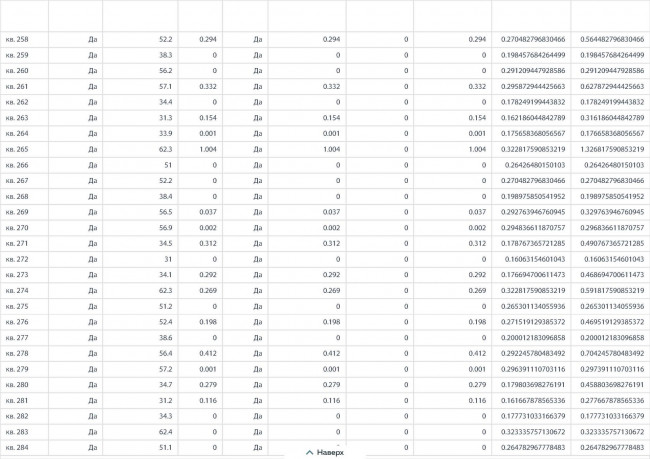This screenshot has height=459, width=650.
Task: Select the row label 'кв. 267'
Action: coord(17,181)
